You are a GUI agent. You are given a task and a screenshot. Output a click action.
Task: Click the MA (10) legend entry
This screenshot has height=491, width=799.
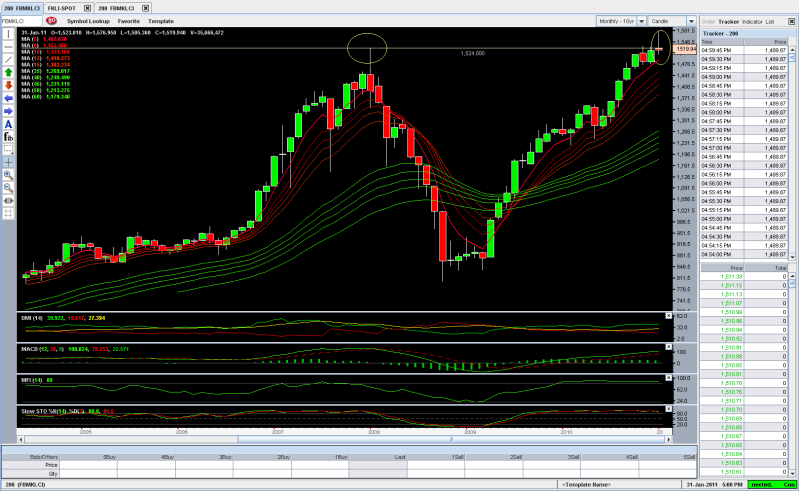pos(46,52)
